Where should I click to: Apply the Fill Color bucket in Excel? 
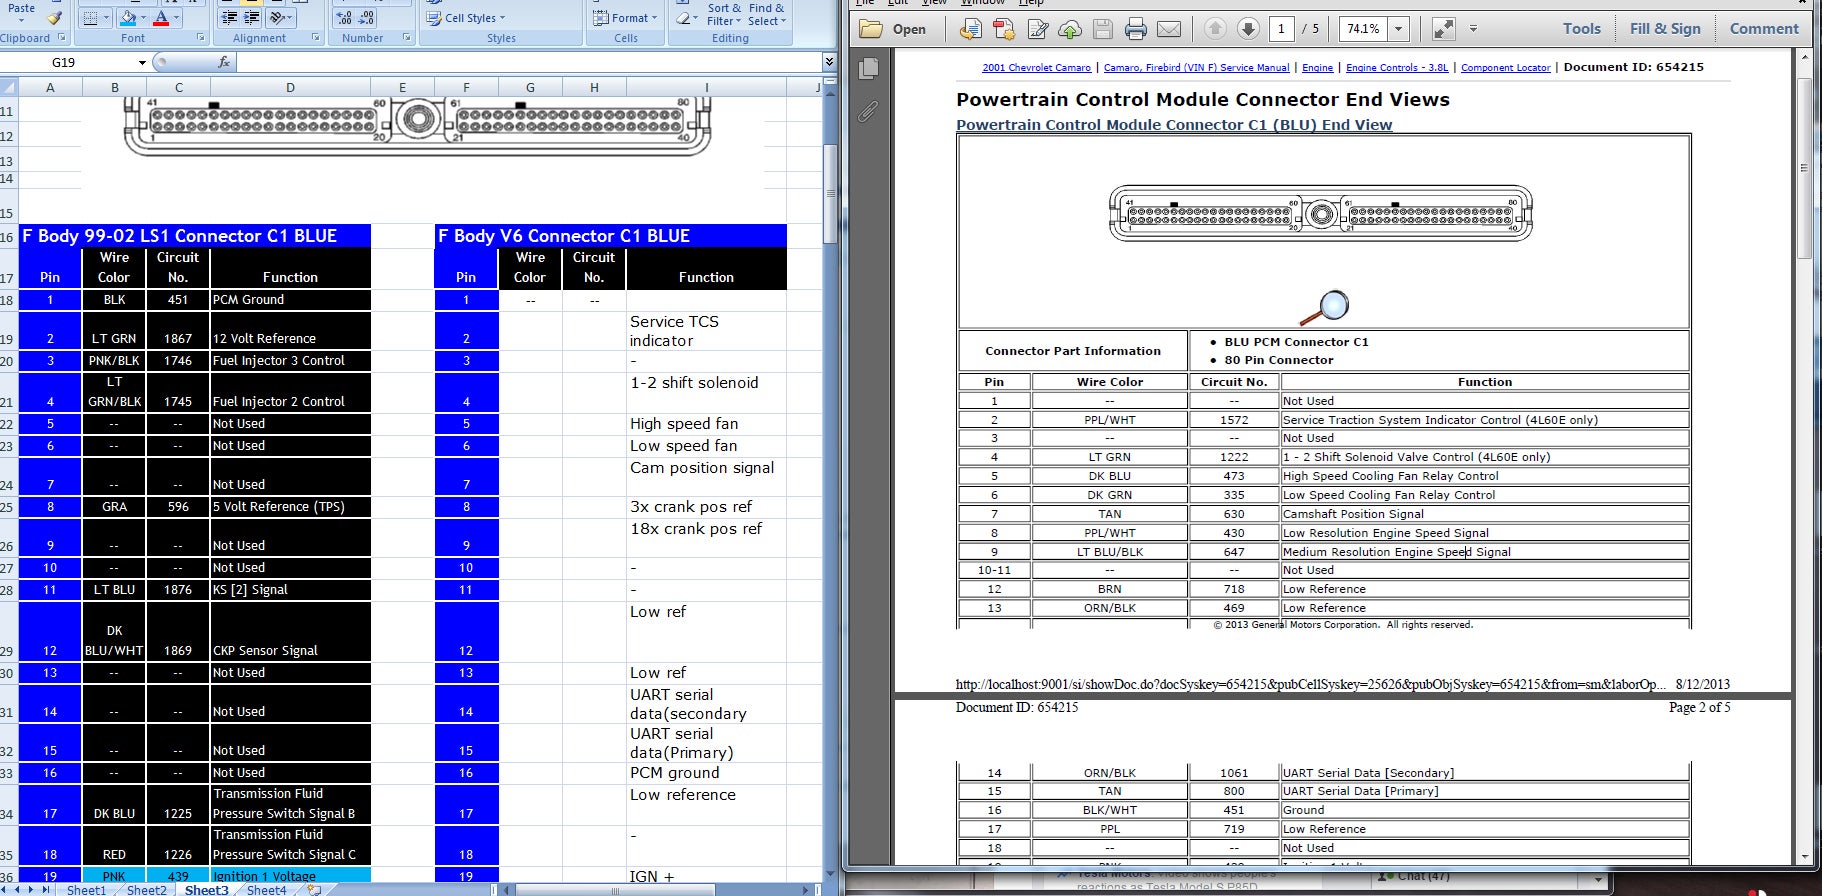pyautogui.click(x=128, y=18)
